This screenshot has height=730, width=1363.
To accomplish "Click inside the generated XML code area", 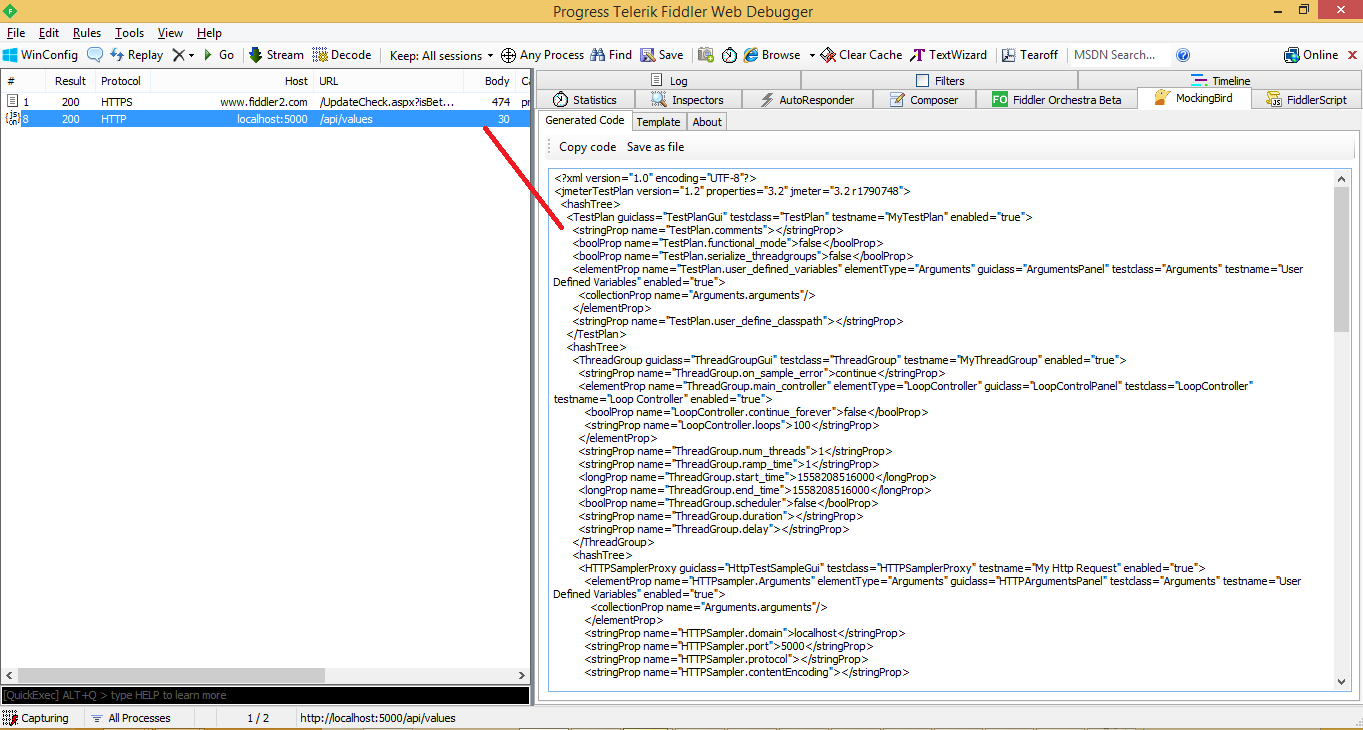I will 940,430.
